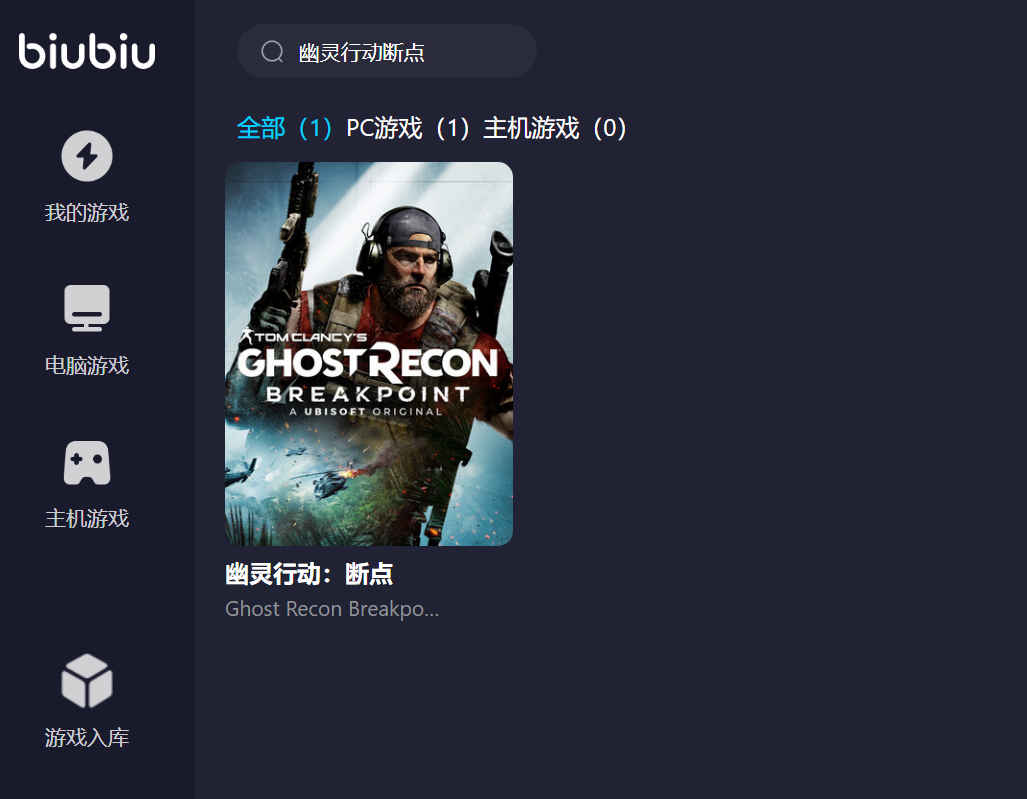This screenshot has height=799, width=1027.
Task: Select the PC games monitor icon
Action: [x=87, y=308]
